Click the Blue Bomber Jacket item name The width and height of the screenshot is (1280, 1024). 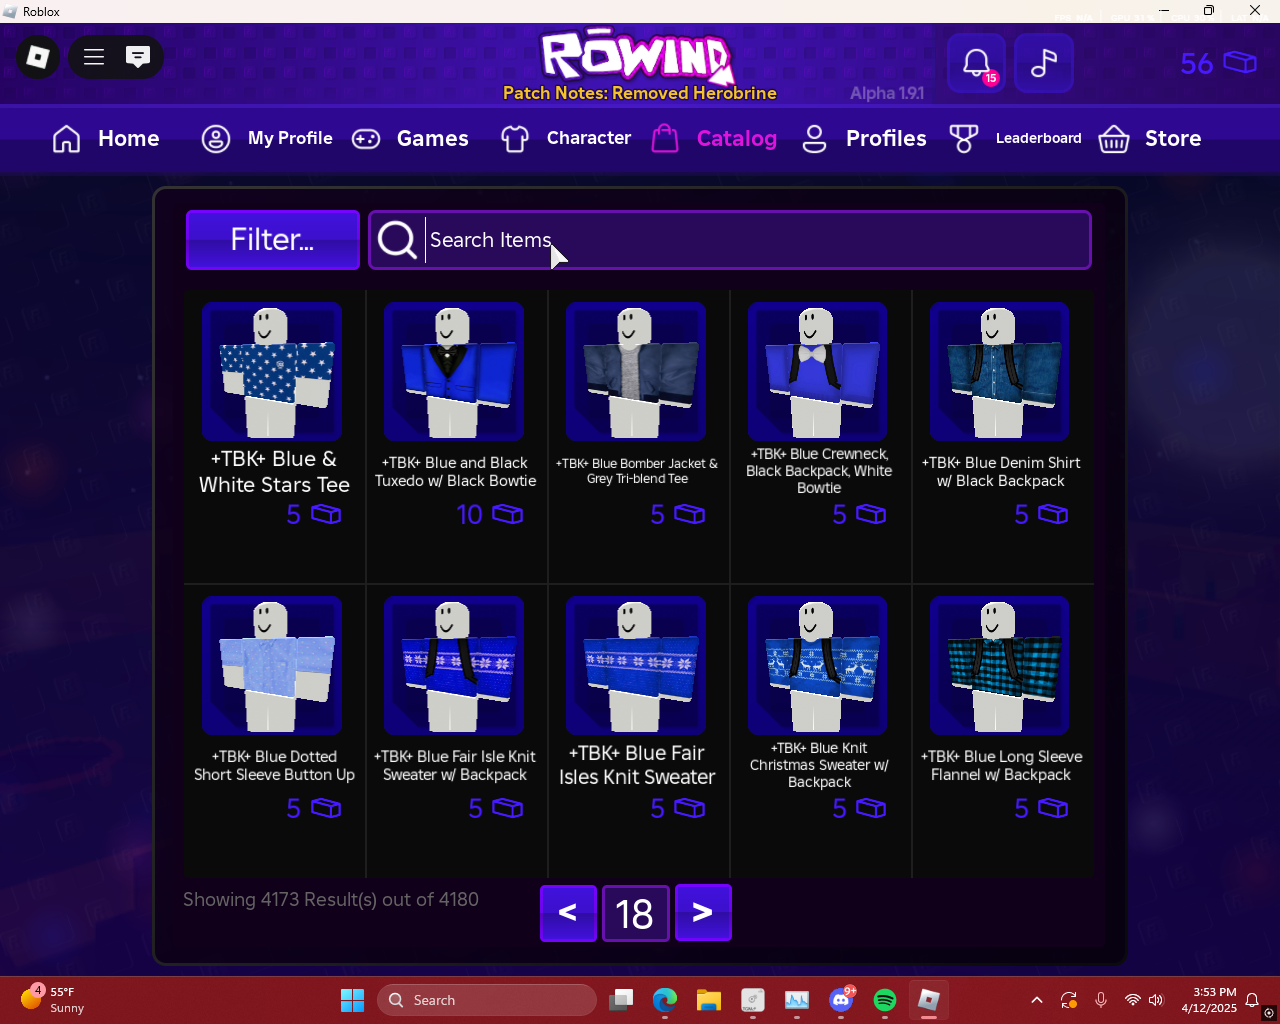pyautogui.click(x=637, y=471)
